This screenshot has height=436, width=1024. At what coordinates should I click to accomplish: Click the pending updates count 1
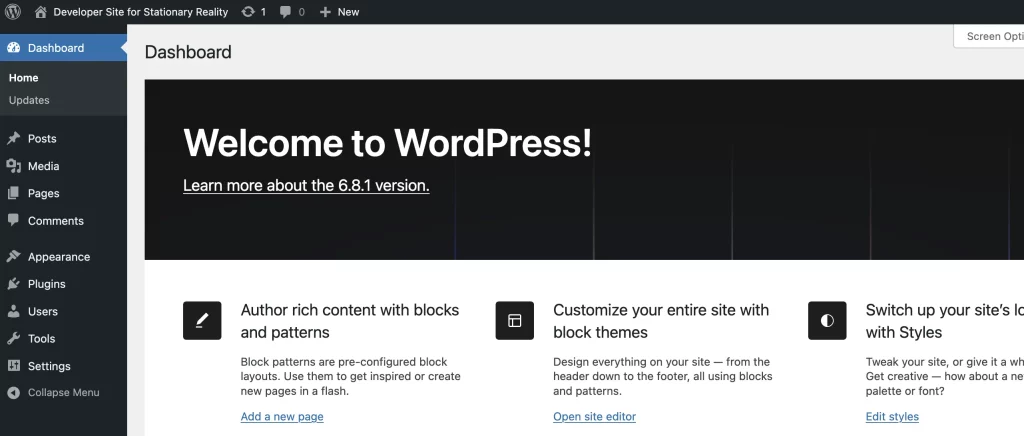click(x=263, y=12)
